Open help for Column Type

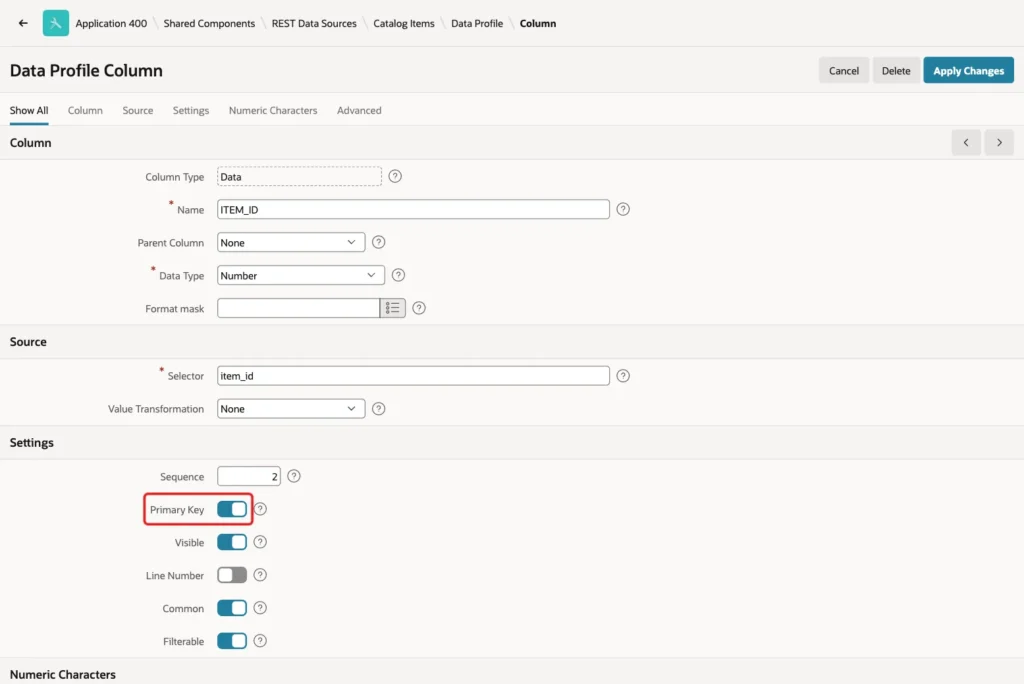point(395,176)
